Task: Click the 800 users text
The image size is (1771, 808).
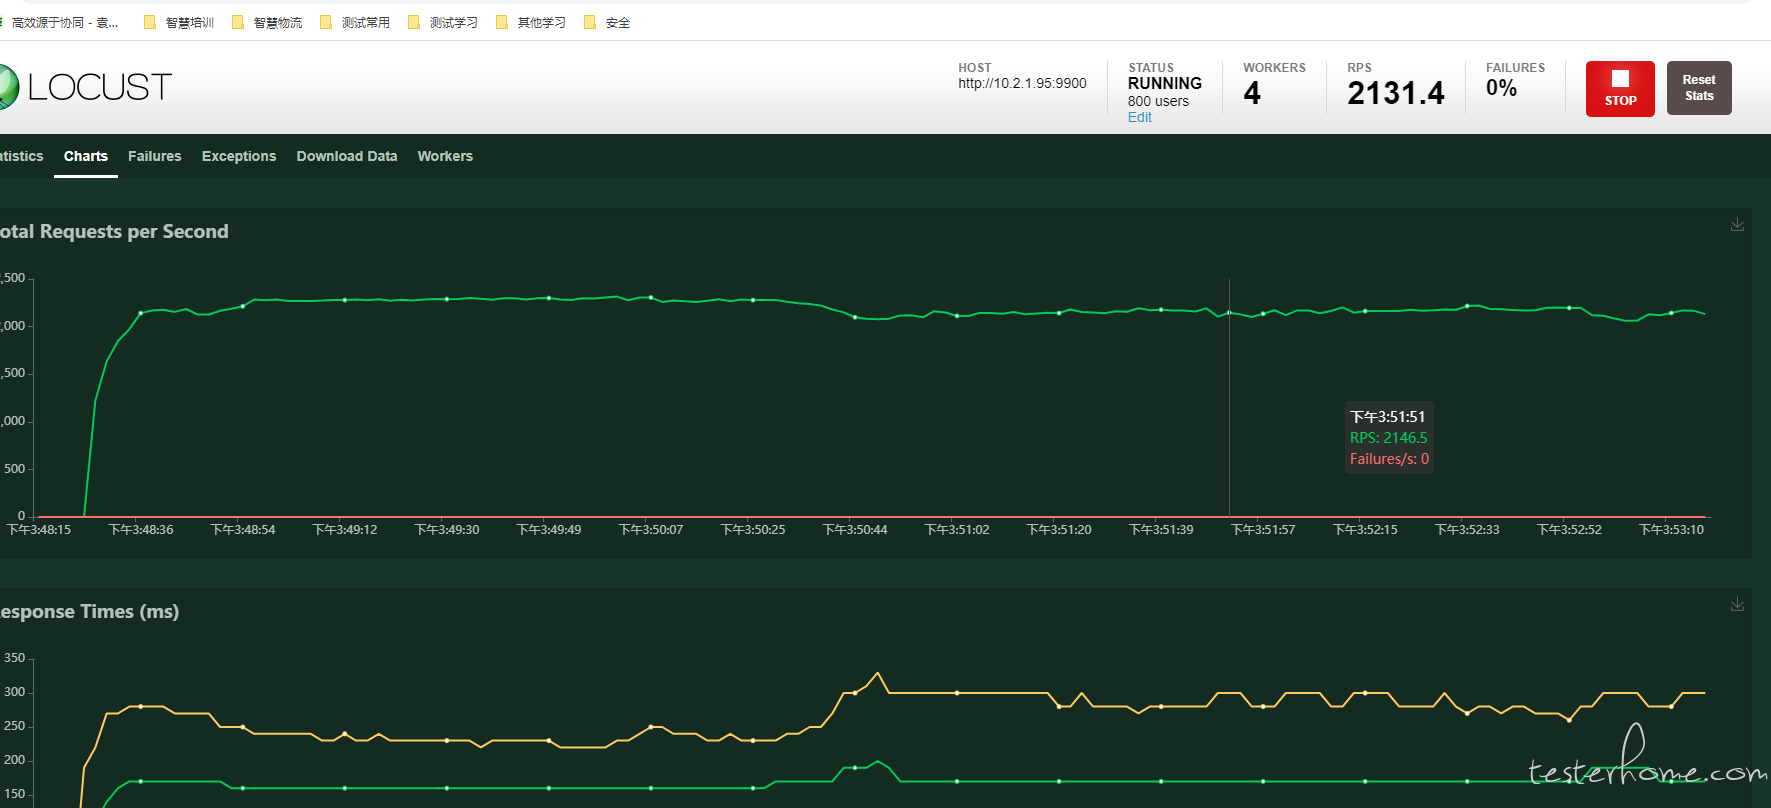Action: point(1158,101)
